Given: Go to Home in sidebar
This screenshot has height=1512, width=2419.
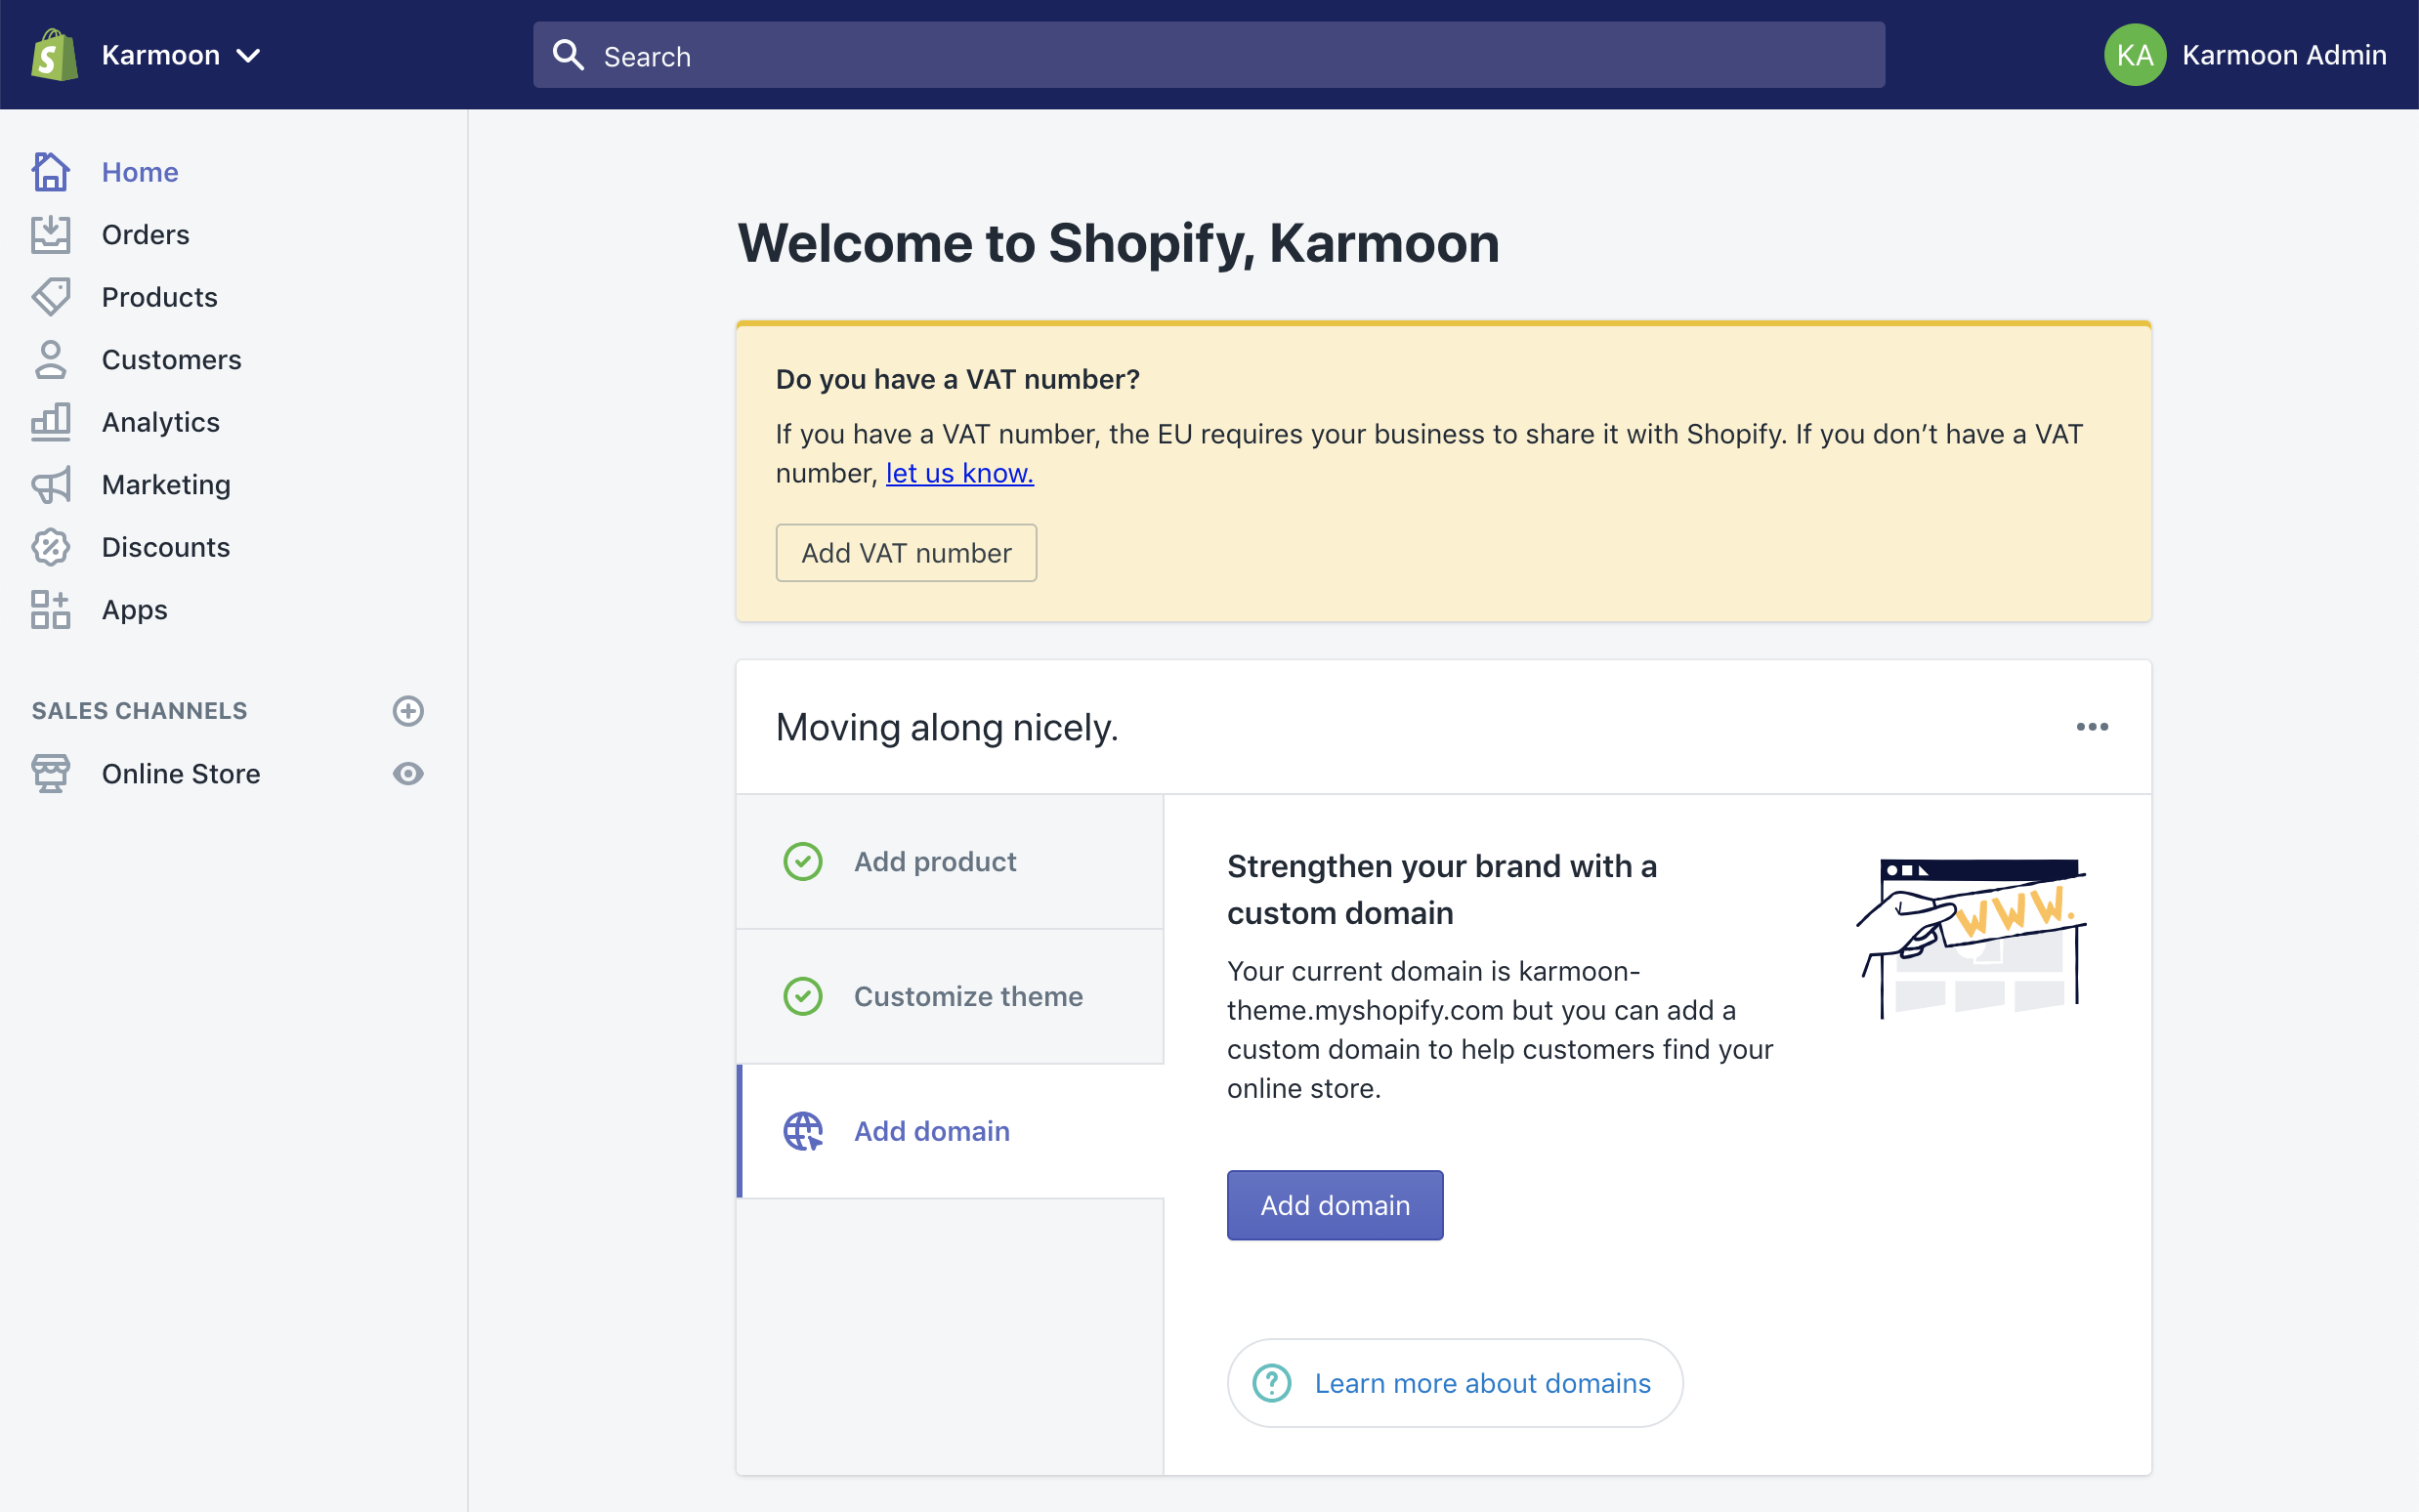Looking at the screenshot, I should [x=140, y=172].
